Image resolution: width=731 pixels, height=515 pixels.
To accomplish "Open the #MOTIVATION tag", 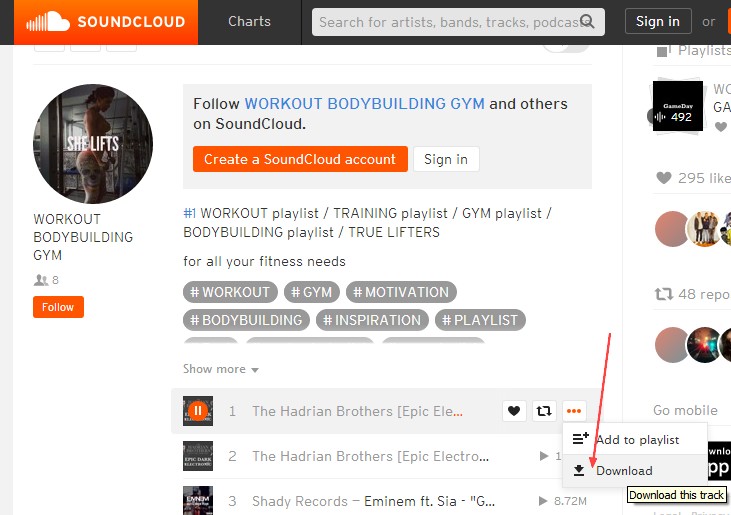I will pos(401,292).
